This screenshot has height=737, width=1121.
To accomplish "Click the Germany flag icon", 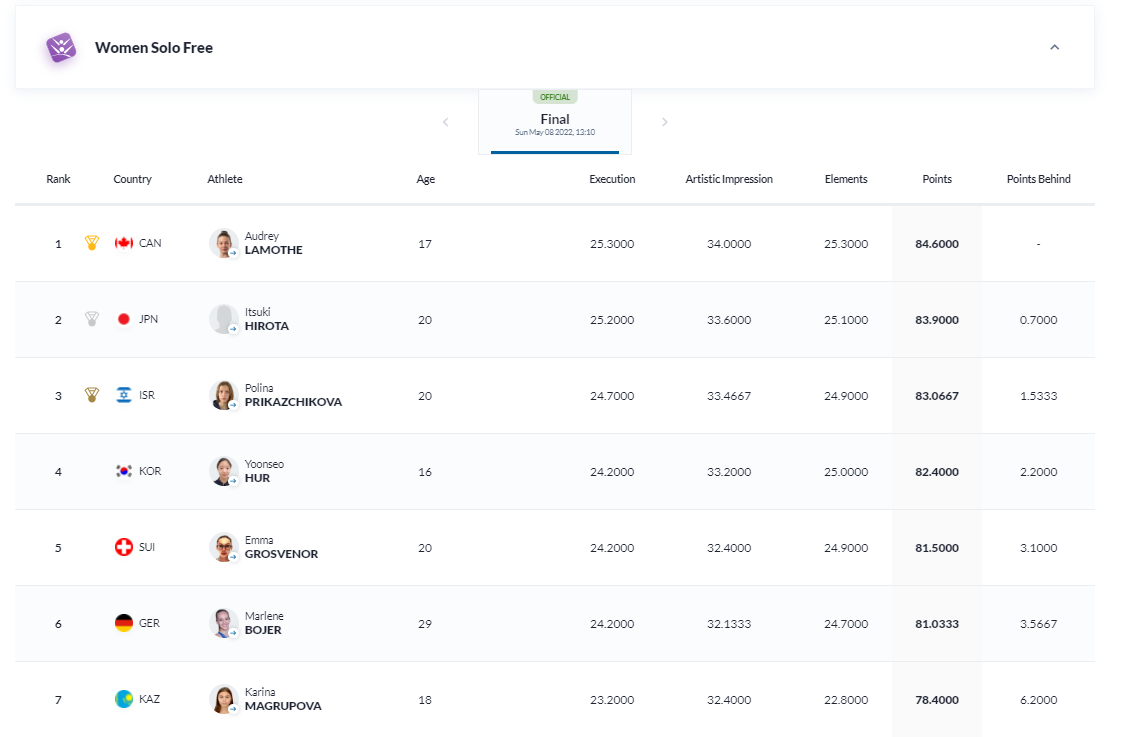I will 124,623.
